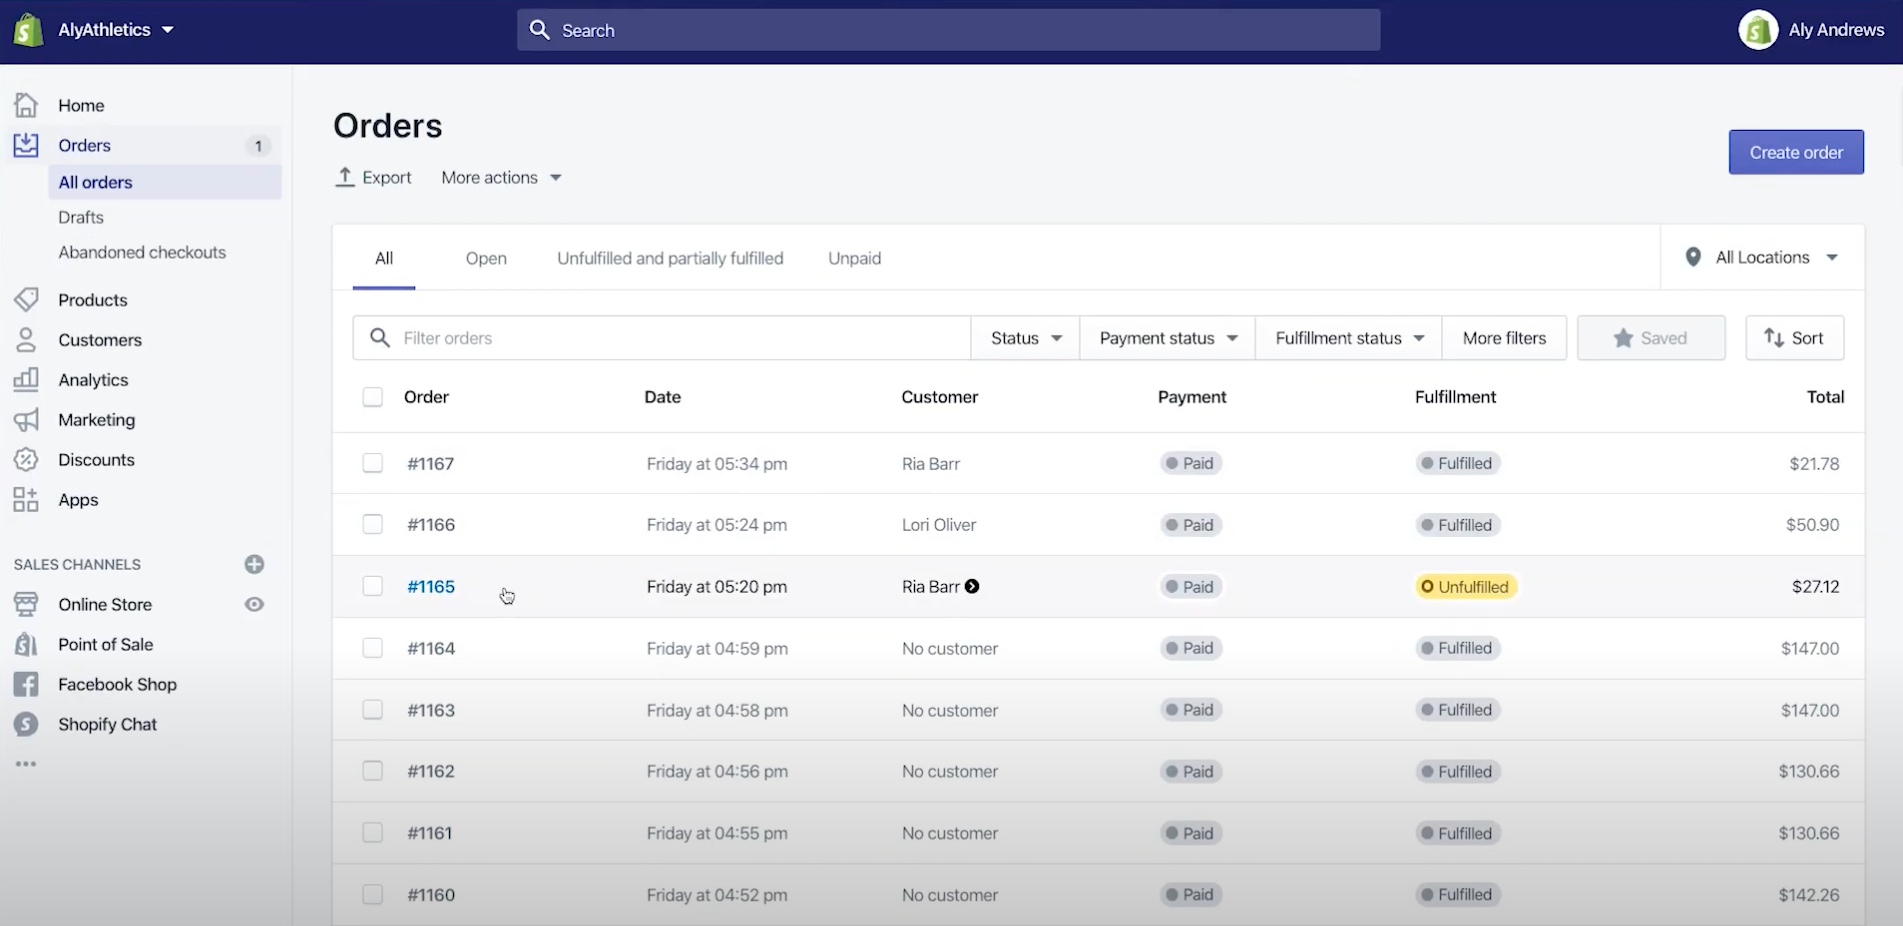Click the Customers person icon
Screen dimensions: 1903x926
26,340
